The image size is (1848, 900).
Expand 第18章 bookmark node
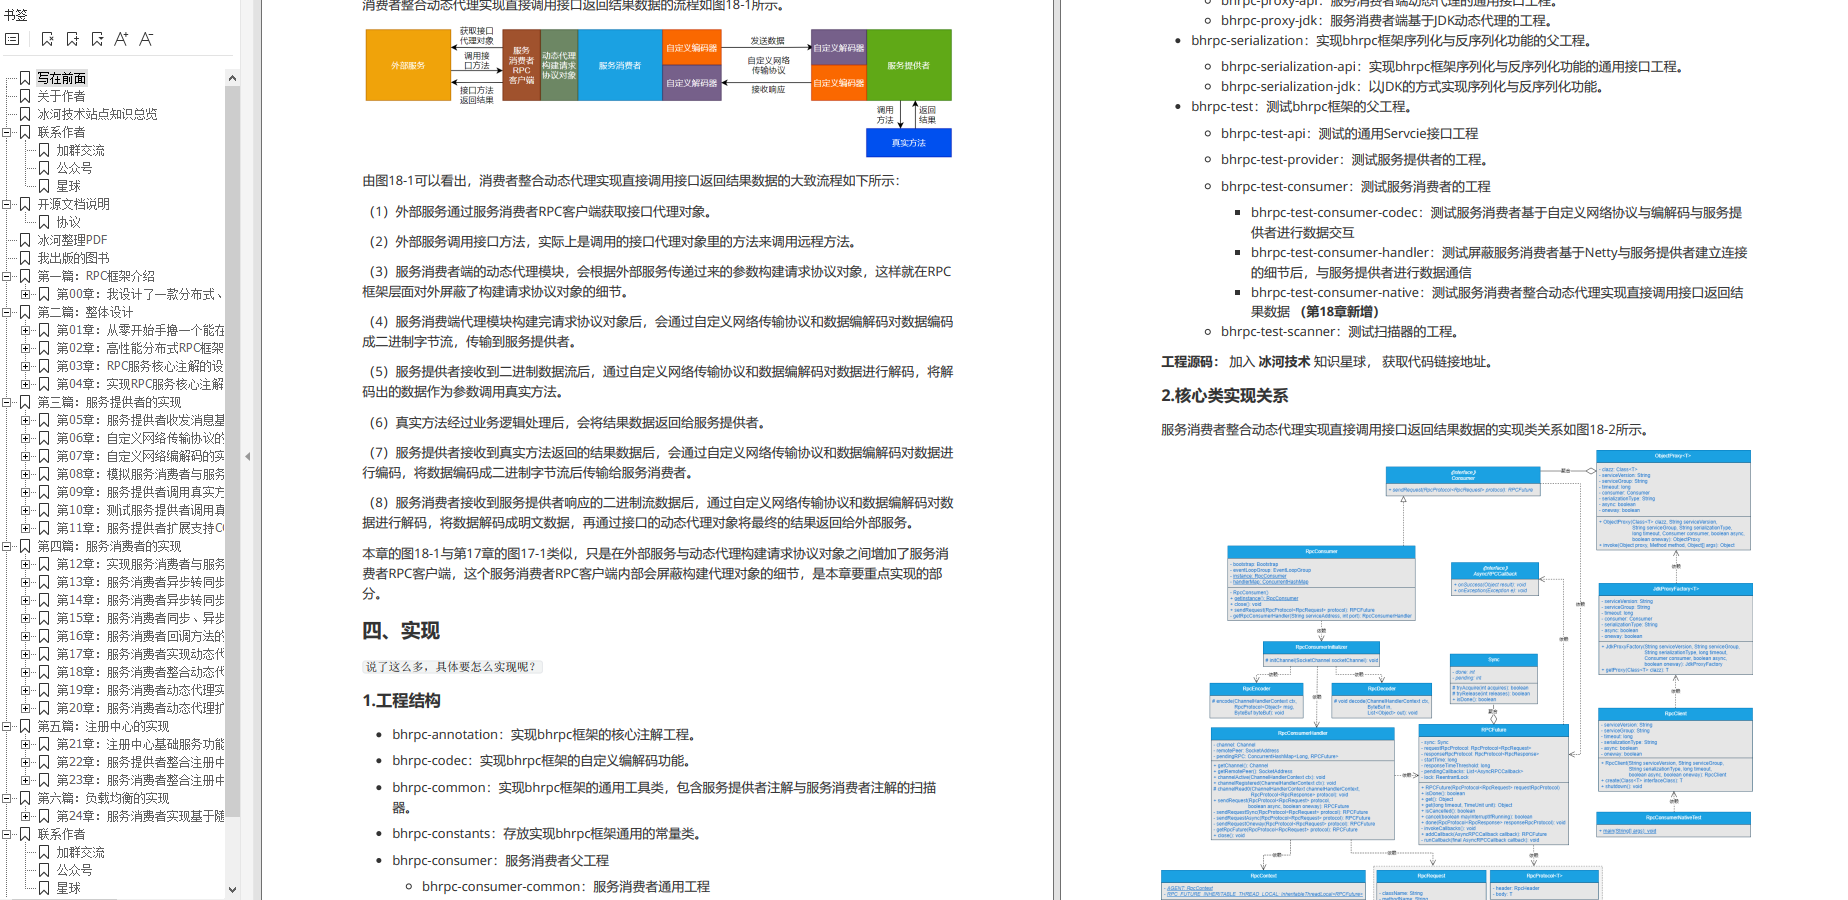click(26, 672)
